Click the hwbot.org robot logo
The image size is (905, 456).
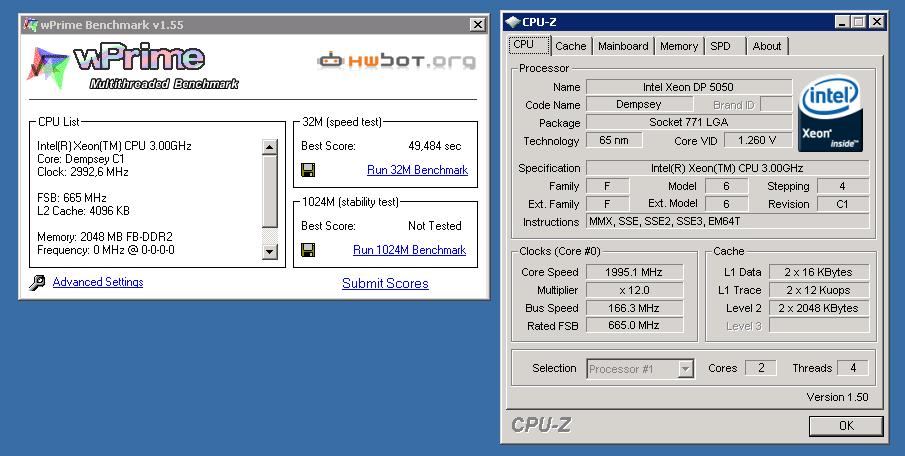(397, 61)
